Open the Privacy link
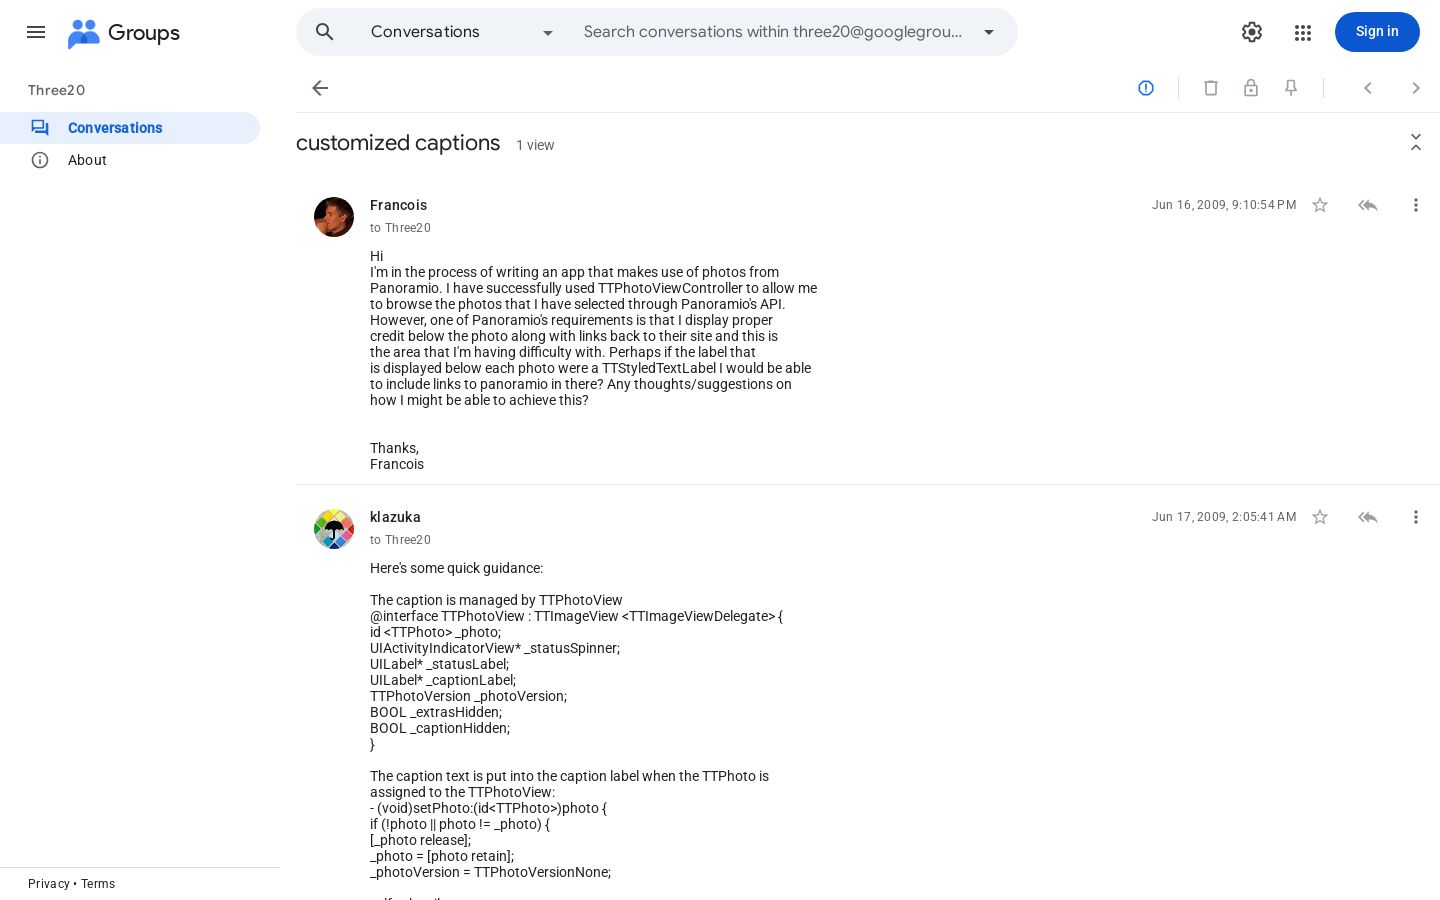This screenshot has height=900, width=1440. pyautogui.click(x=48, y=884)
